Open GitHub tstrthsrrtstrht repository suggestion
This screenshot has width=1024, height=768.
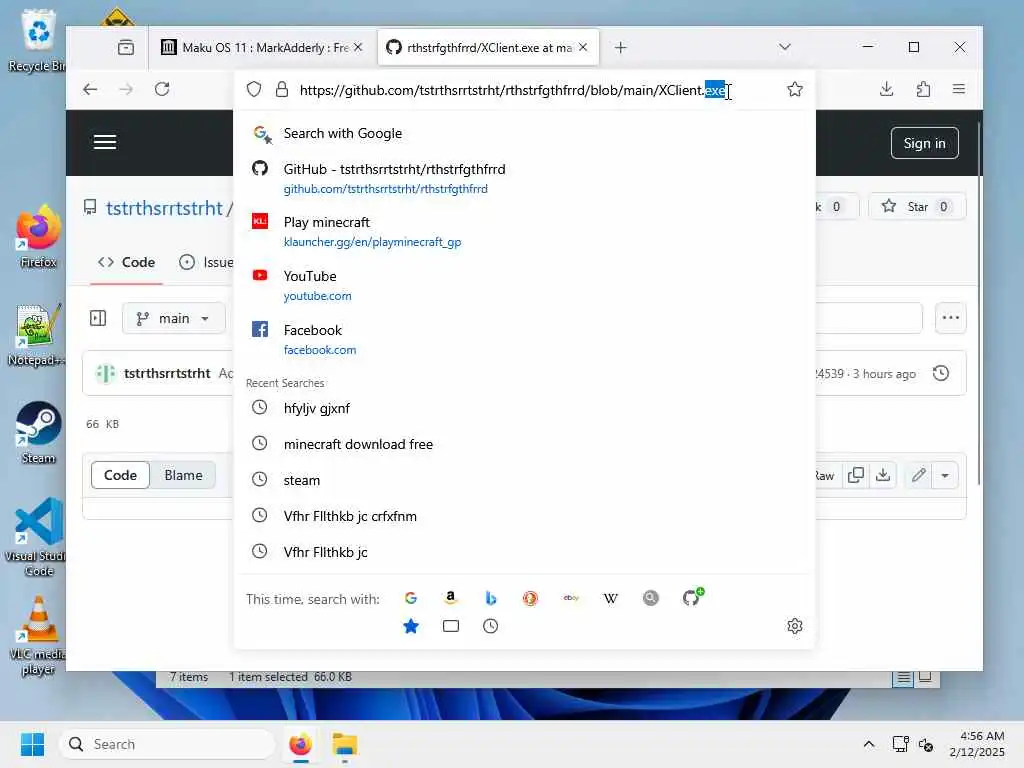tap(524, 178)
